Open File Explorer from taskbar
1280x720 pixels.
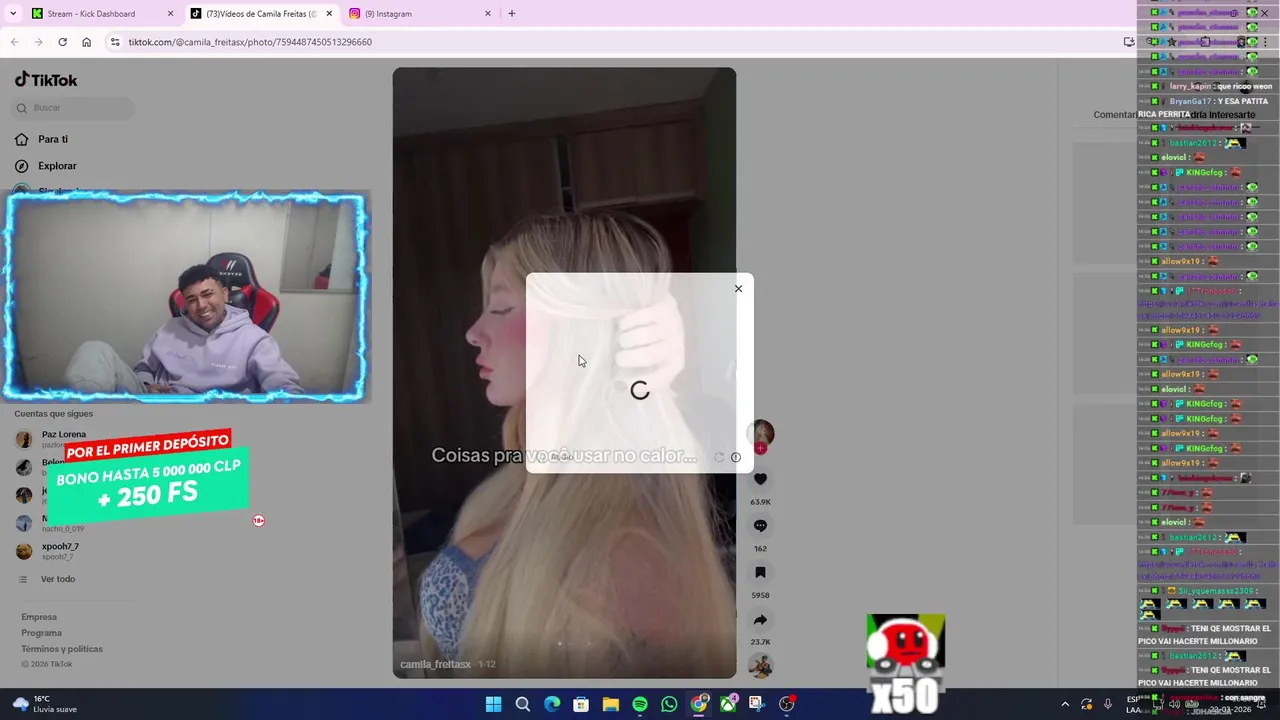click(610, 704)
